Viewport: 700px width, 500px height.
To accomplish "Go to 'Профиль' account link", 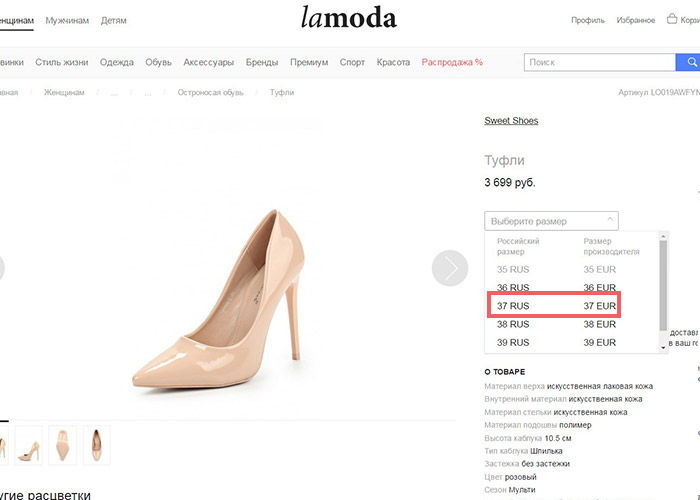I will [x=588, y=20].
